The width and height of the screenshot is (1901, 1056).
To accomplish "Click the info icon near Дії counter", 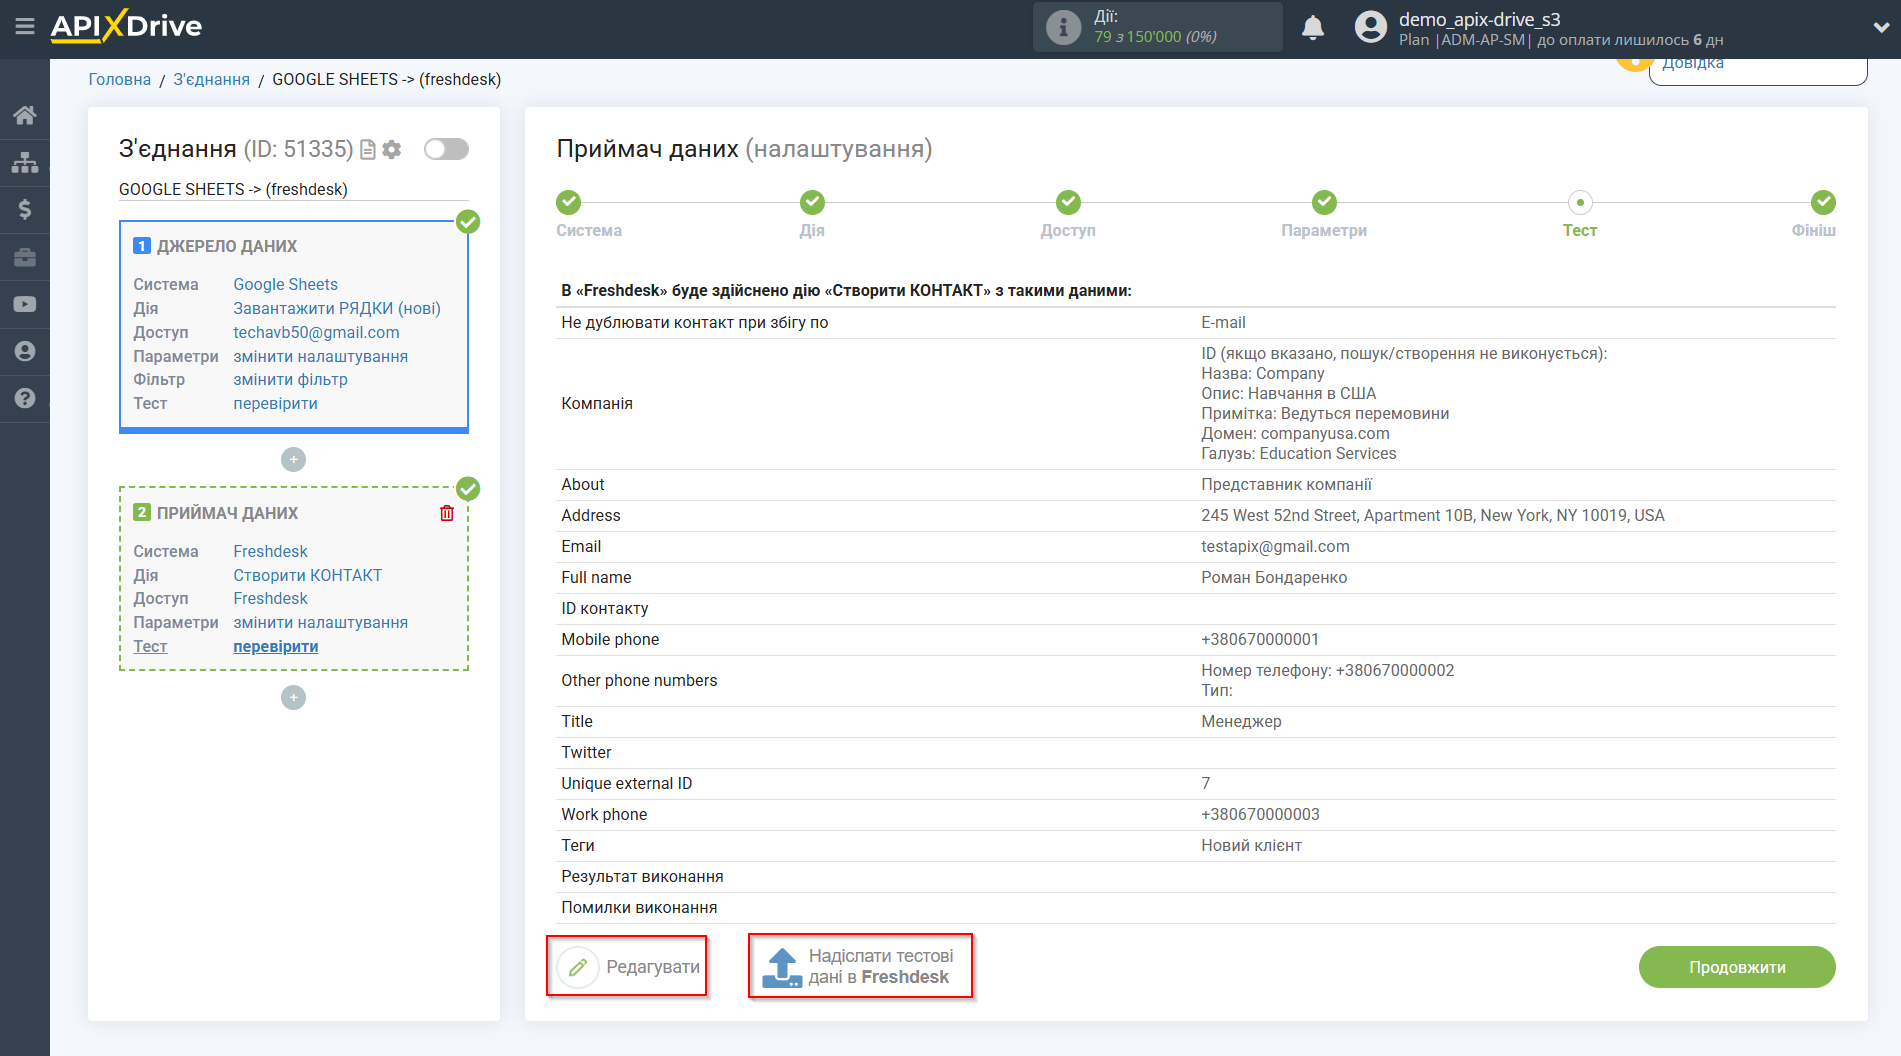I will coord(1063,27).
